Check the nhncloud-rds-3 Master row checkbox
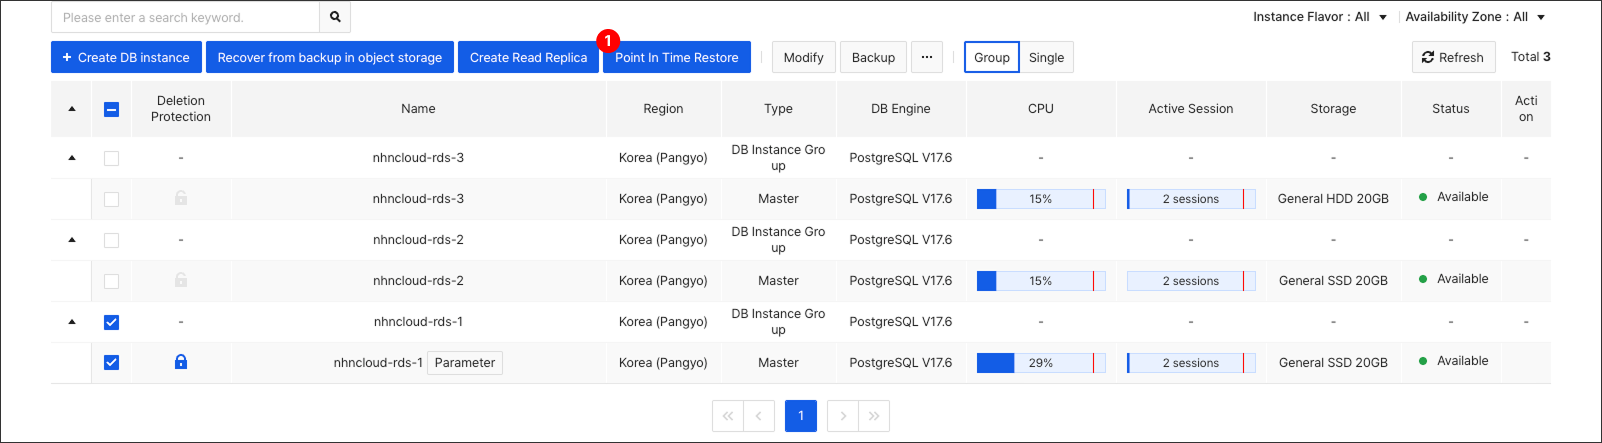Screen dimensions: 1602x443 111,199
